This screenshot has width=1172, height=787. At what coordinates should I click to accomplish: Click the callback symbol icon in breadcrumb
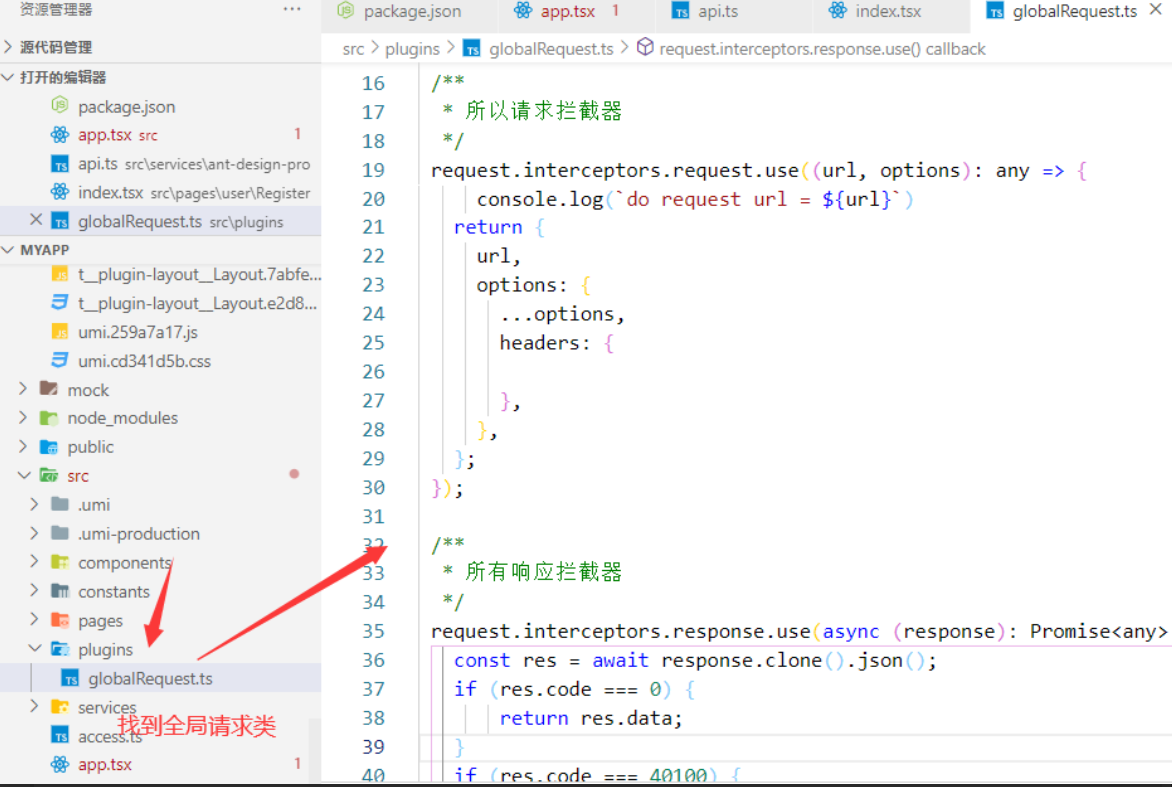645,48
